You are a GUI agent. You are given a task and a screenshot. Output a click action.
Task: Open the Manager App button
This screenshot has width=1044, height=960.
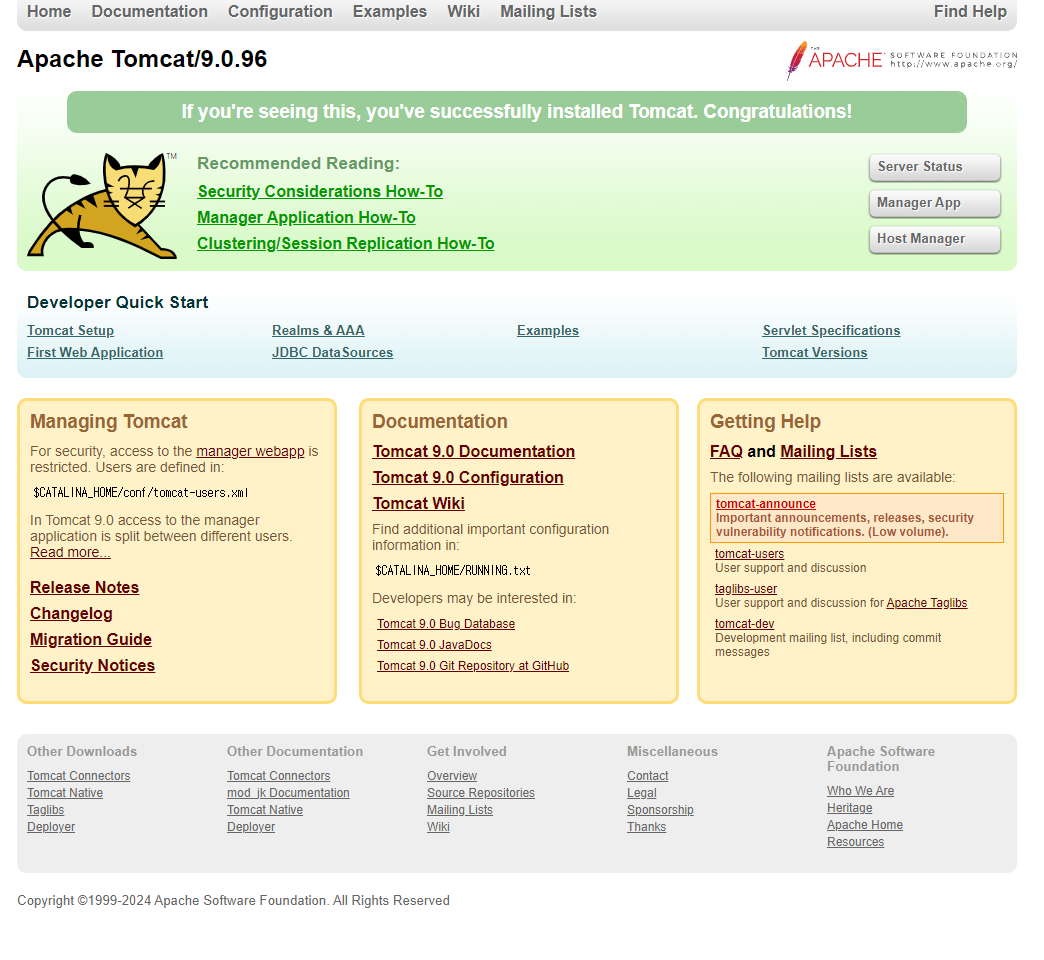point(934,203)
